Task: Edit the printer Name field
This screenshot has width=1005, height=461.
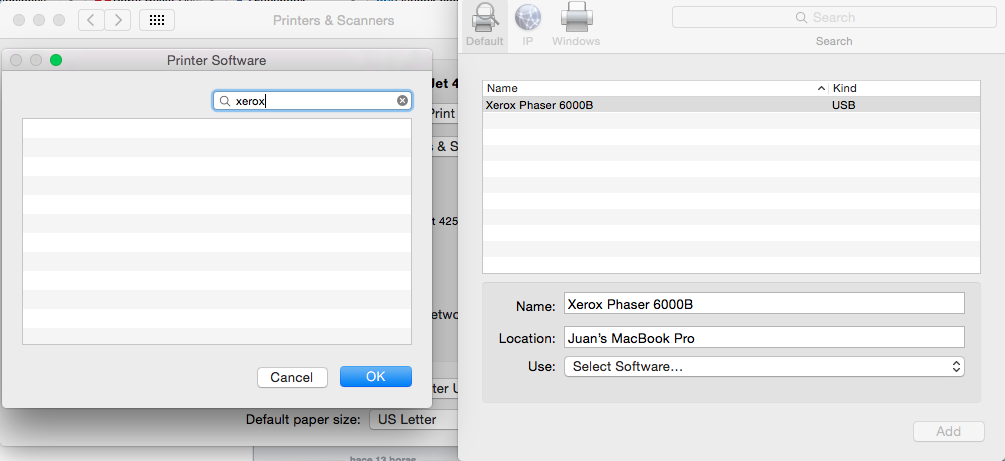Action: coord(764,304)
